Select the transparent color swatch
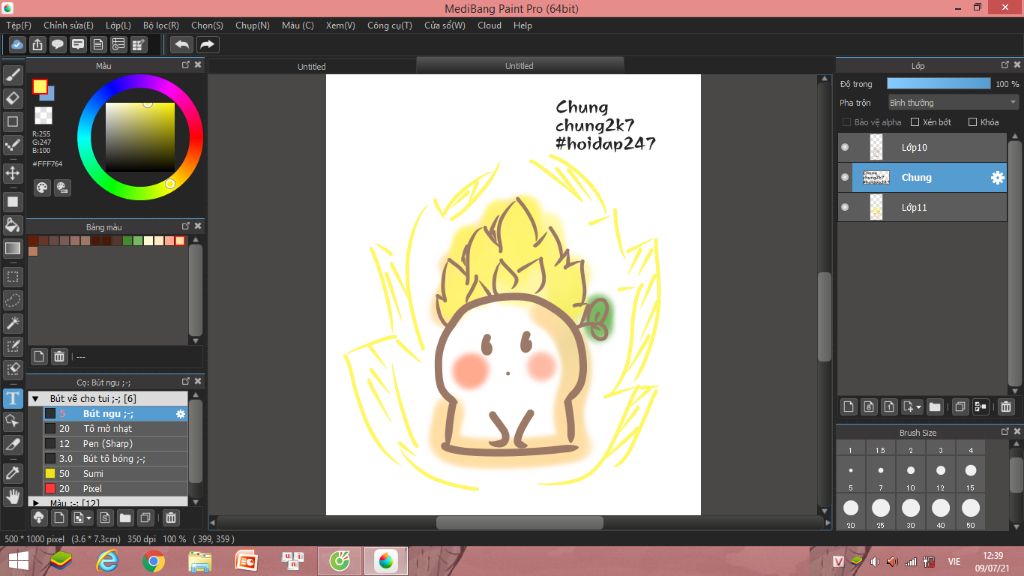Viewport: 1024px width, 576px height. (43, 116)
